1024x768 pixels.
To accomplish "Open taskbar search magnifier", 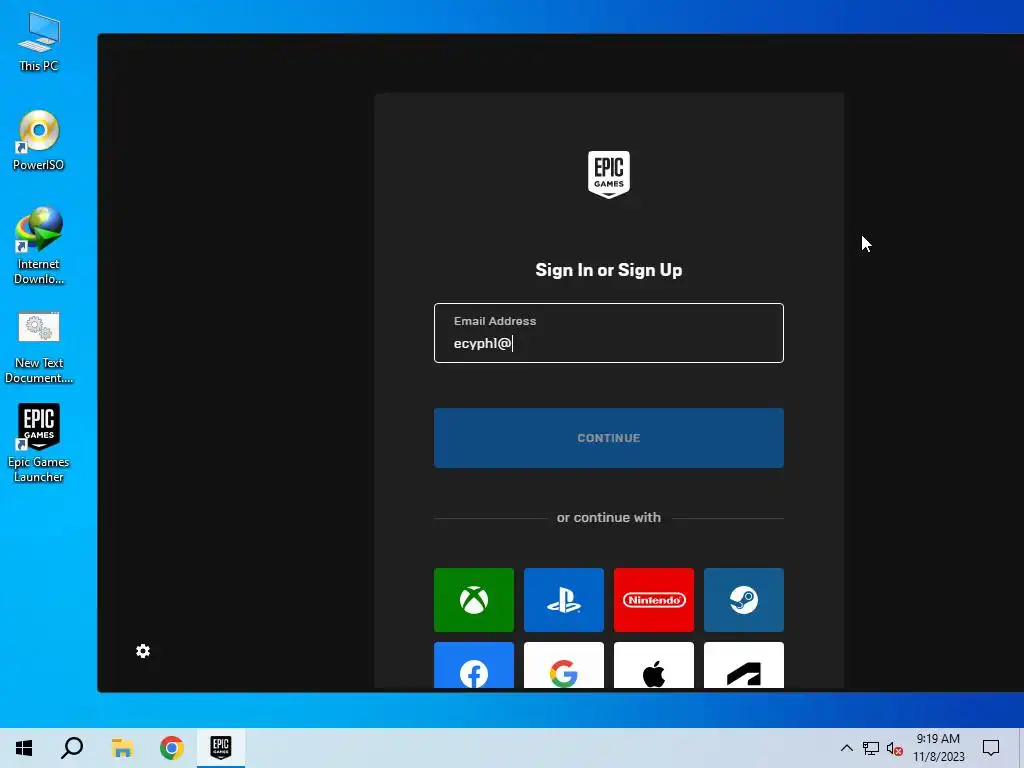I will [72, 748].
